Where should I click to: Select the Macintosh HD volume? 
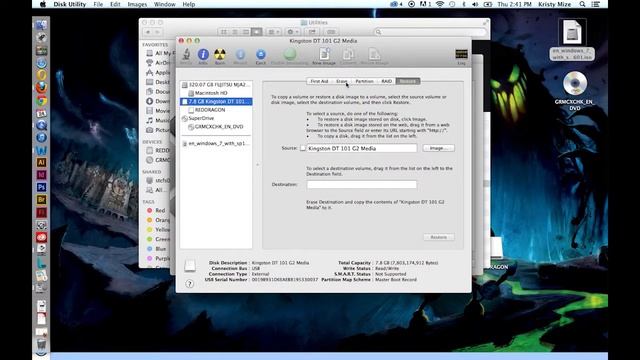tap(216, 93)
